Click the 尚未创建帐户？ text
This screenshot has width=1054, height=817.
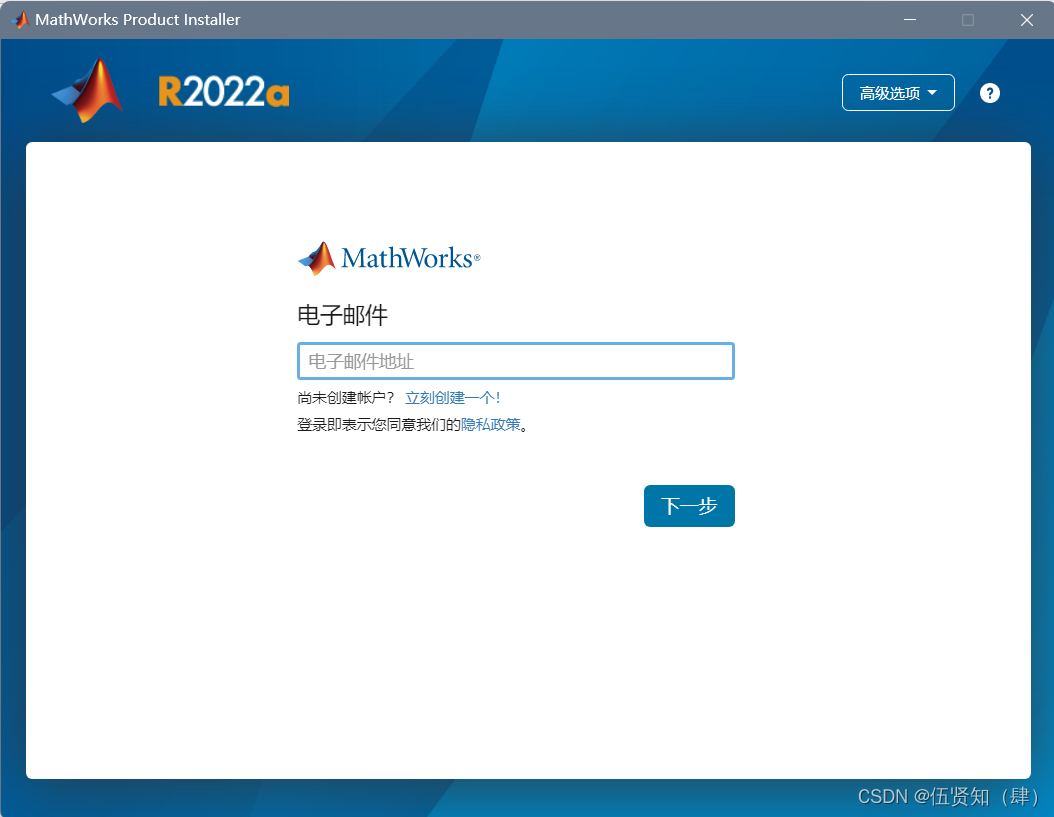(x=346, y=398)
